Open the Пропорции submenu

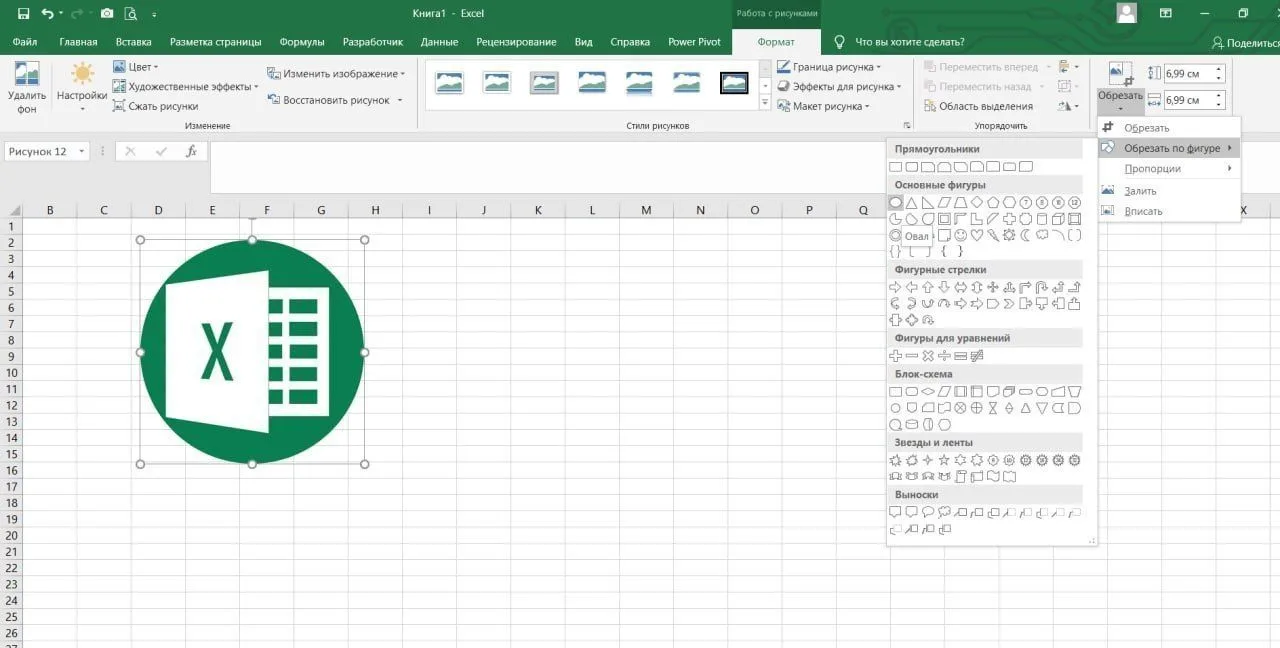1152,169
